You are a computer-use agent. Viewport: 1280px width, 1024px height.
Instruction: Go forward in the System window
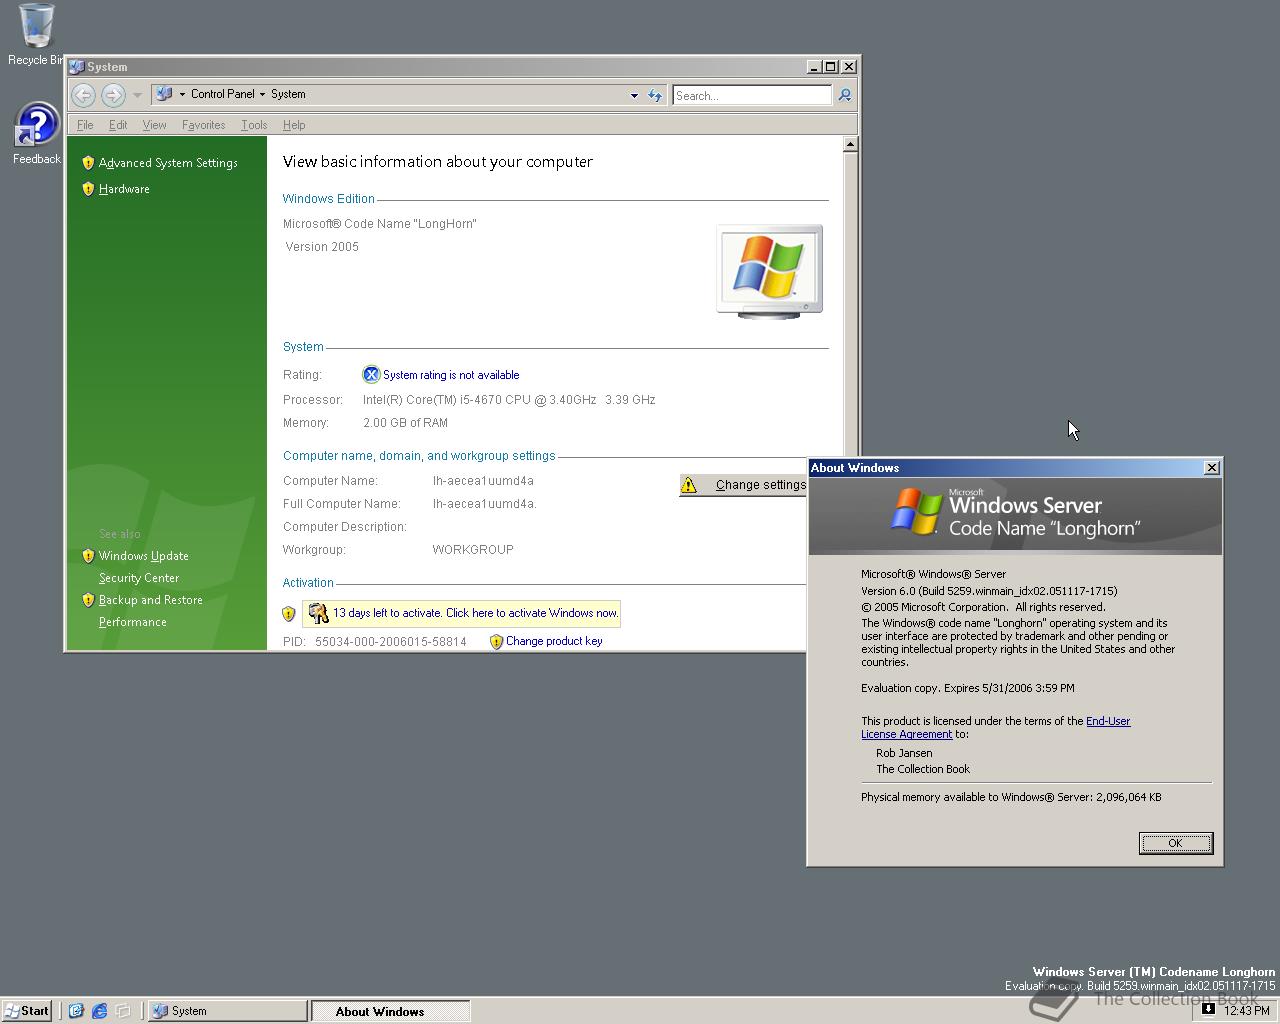coord(113,95)
